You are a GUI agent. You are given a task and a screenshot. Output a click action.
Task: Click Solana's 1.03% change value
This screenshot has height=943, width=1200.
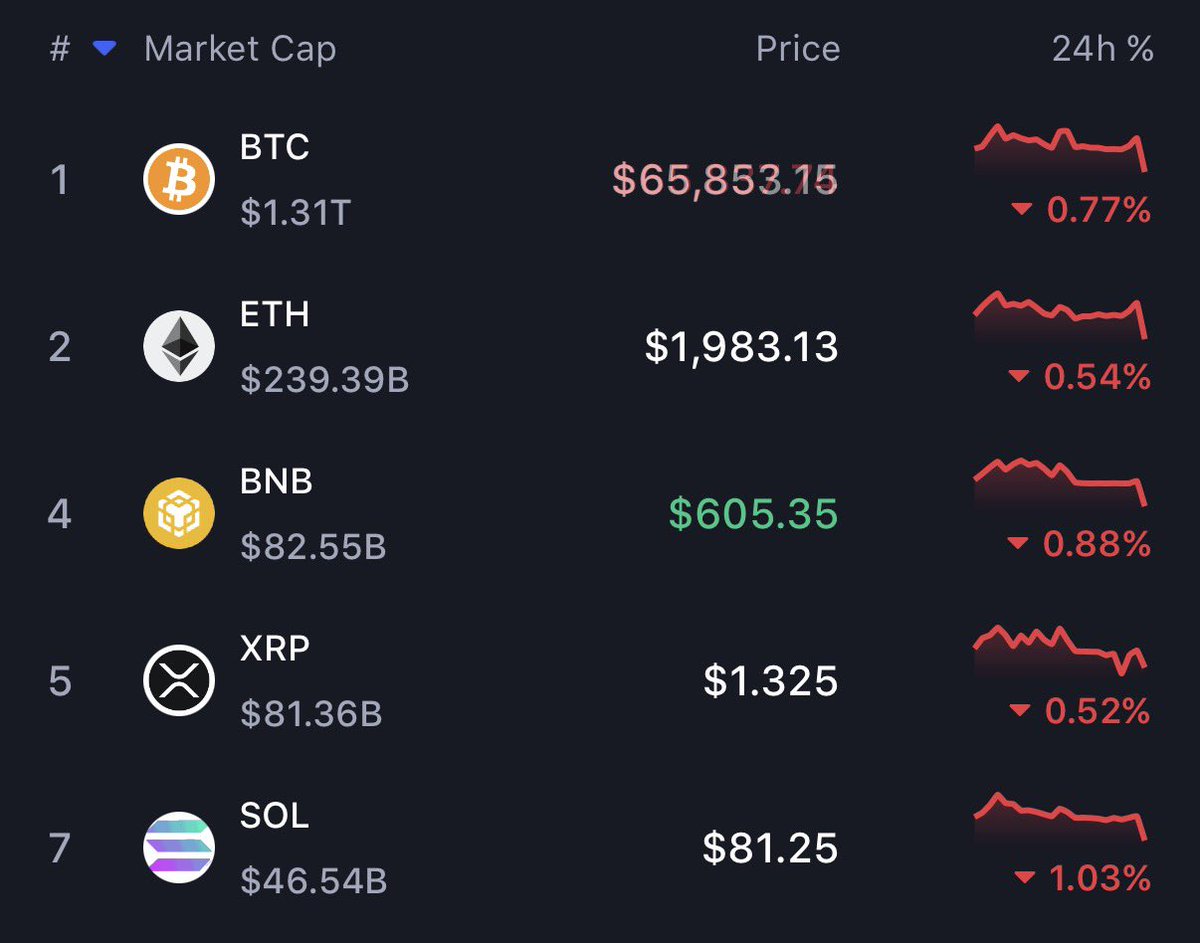(x=1098, y=879)
